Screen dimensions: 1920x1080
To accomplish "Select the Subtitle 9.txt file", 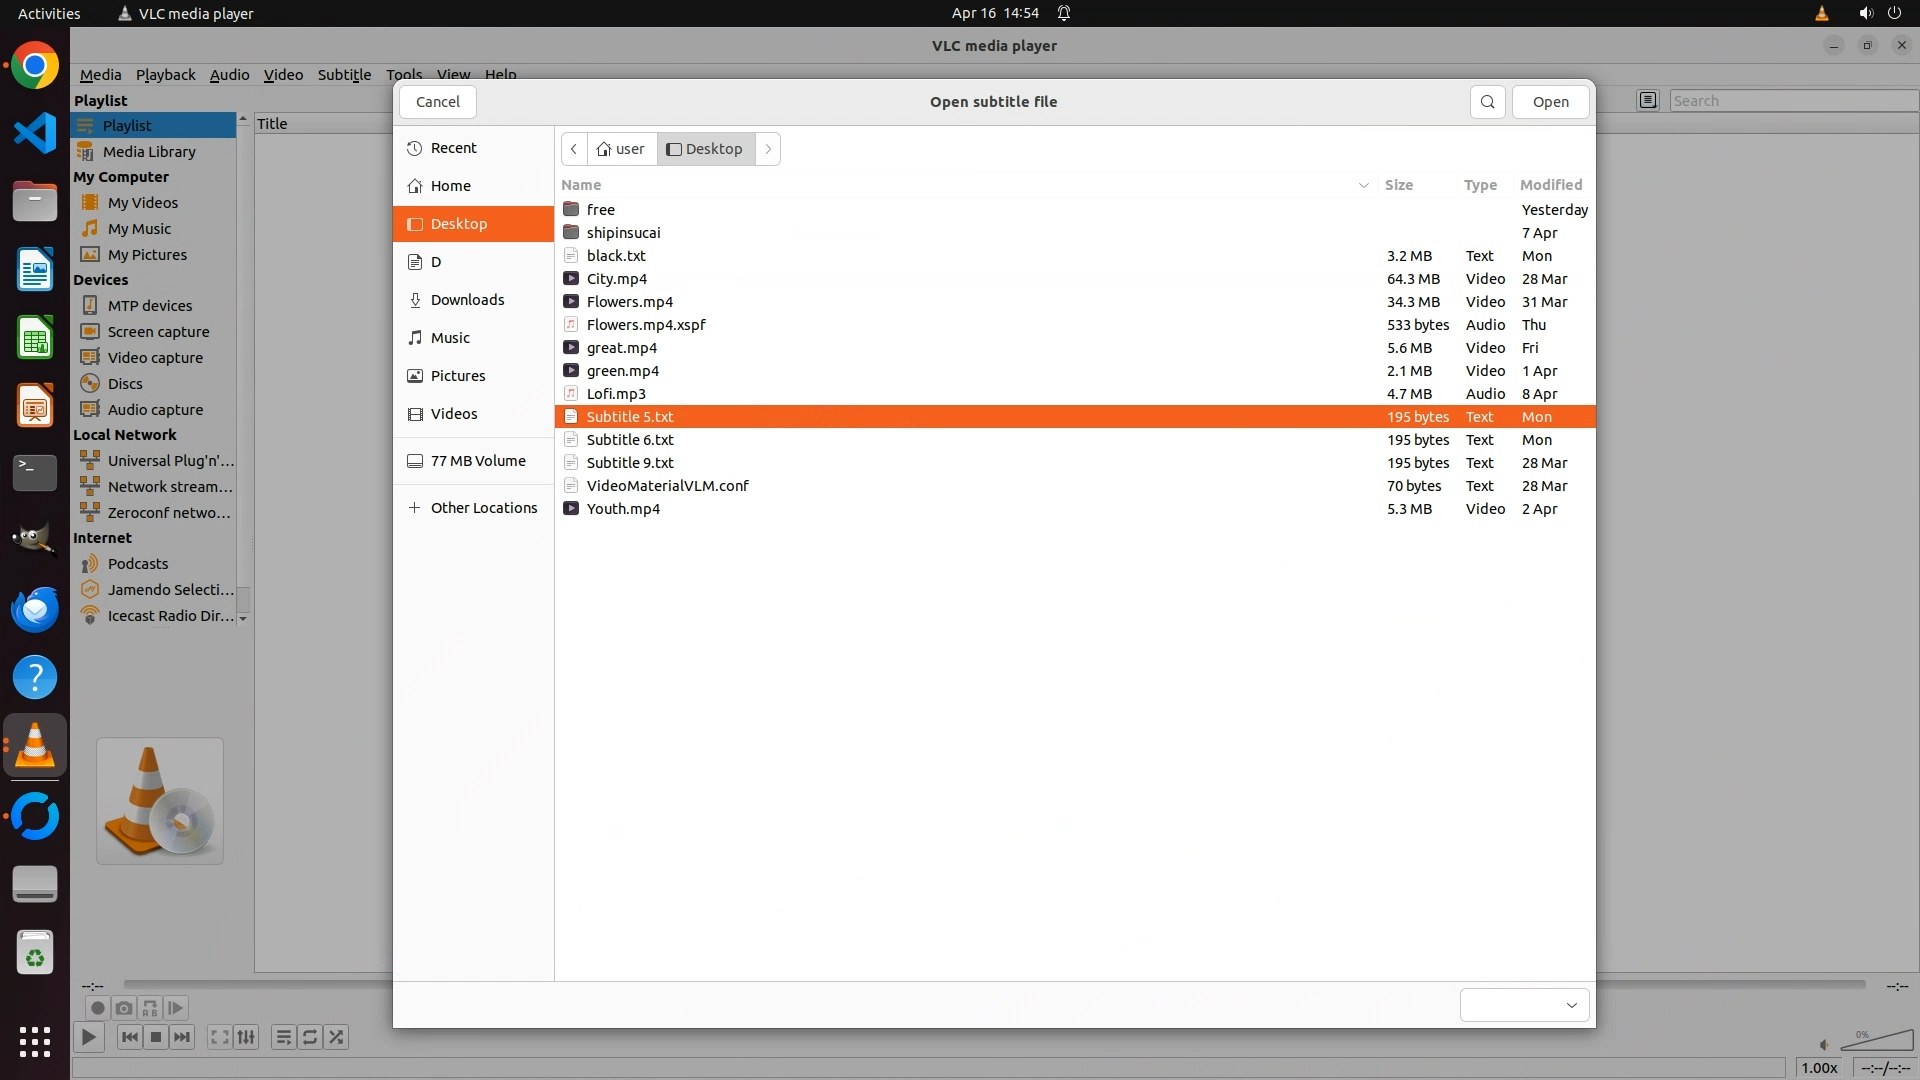I will [630, 463].
